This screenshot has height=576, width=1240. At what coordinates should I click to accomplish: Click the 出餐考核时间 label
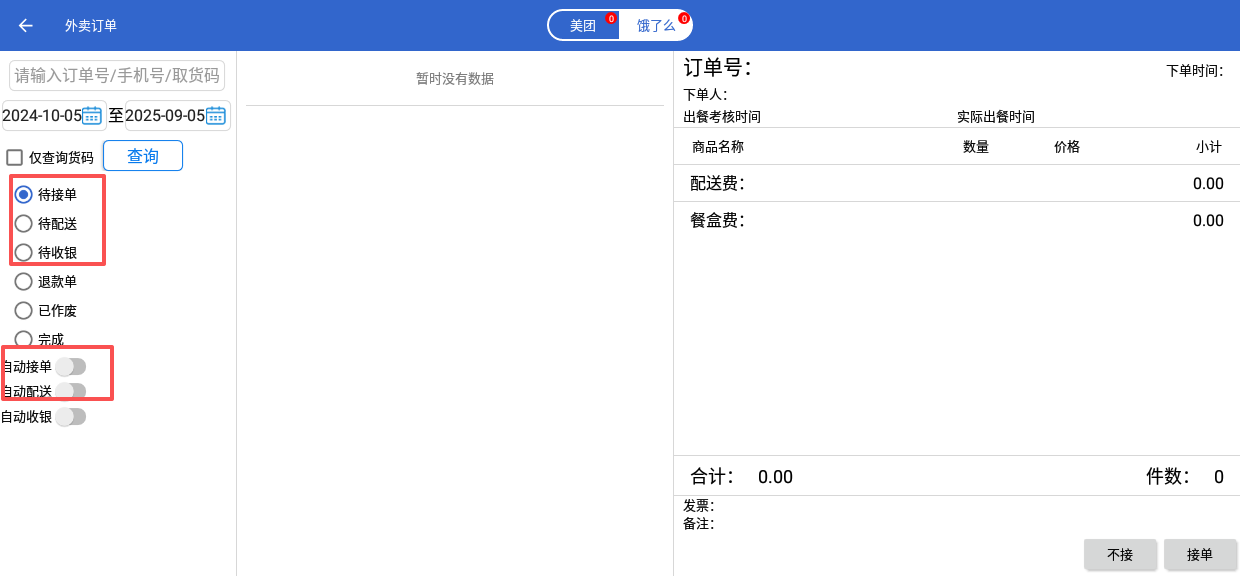point(722,117)
